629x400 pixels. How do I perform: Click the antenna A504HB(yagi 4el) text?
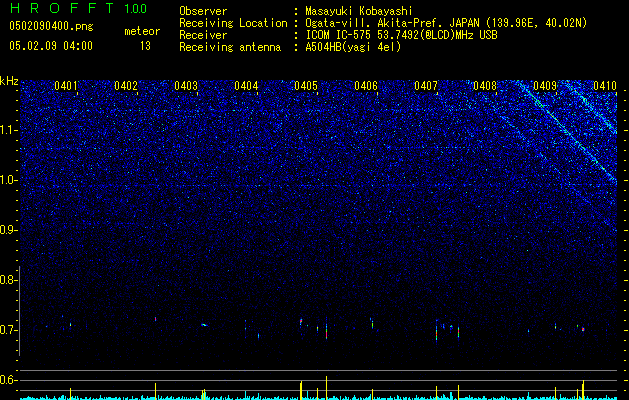(x=353, y=47)
